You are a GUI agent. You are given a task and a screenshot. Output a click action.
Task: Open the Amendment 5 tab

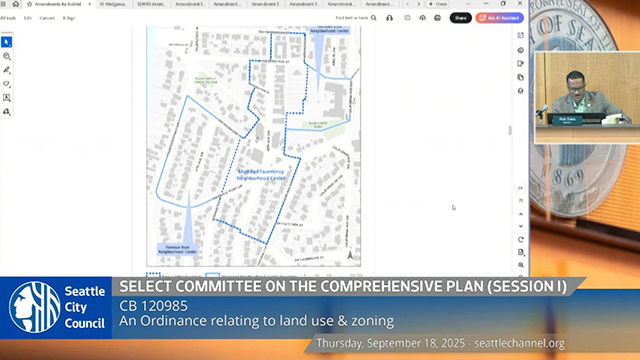click(190, 4)
